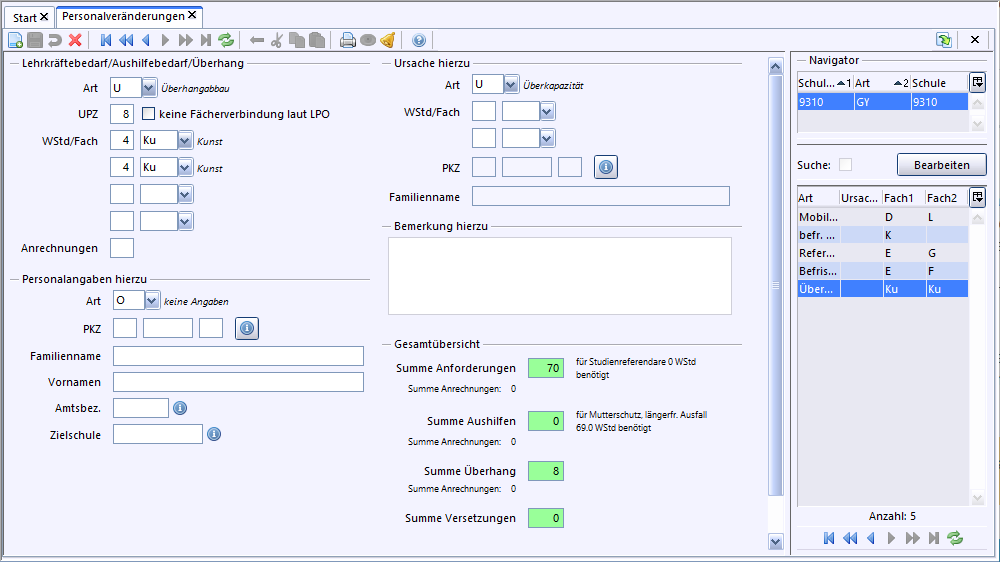Expand Art dropdown showing 'keine Angaben'
This screenshot has width=1000, height=562.
[152, 300]
